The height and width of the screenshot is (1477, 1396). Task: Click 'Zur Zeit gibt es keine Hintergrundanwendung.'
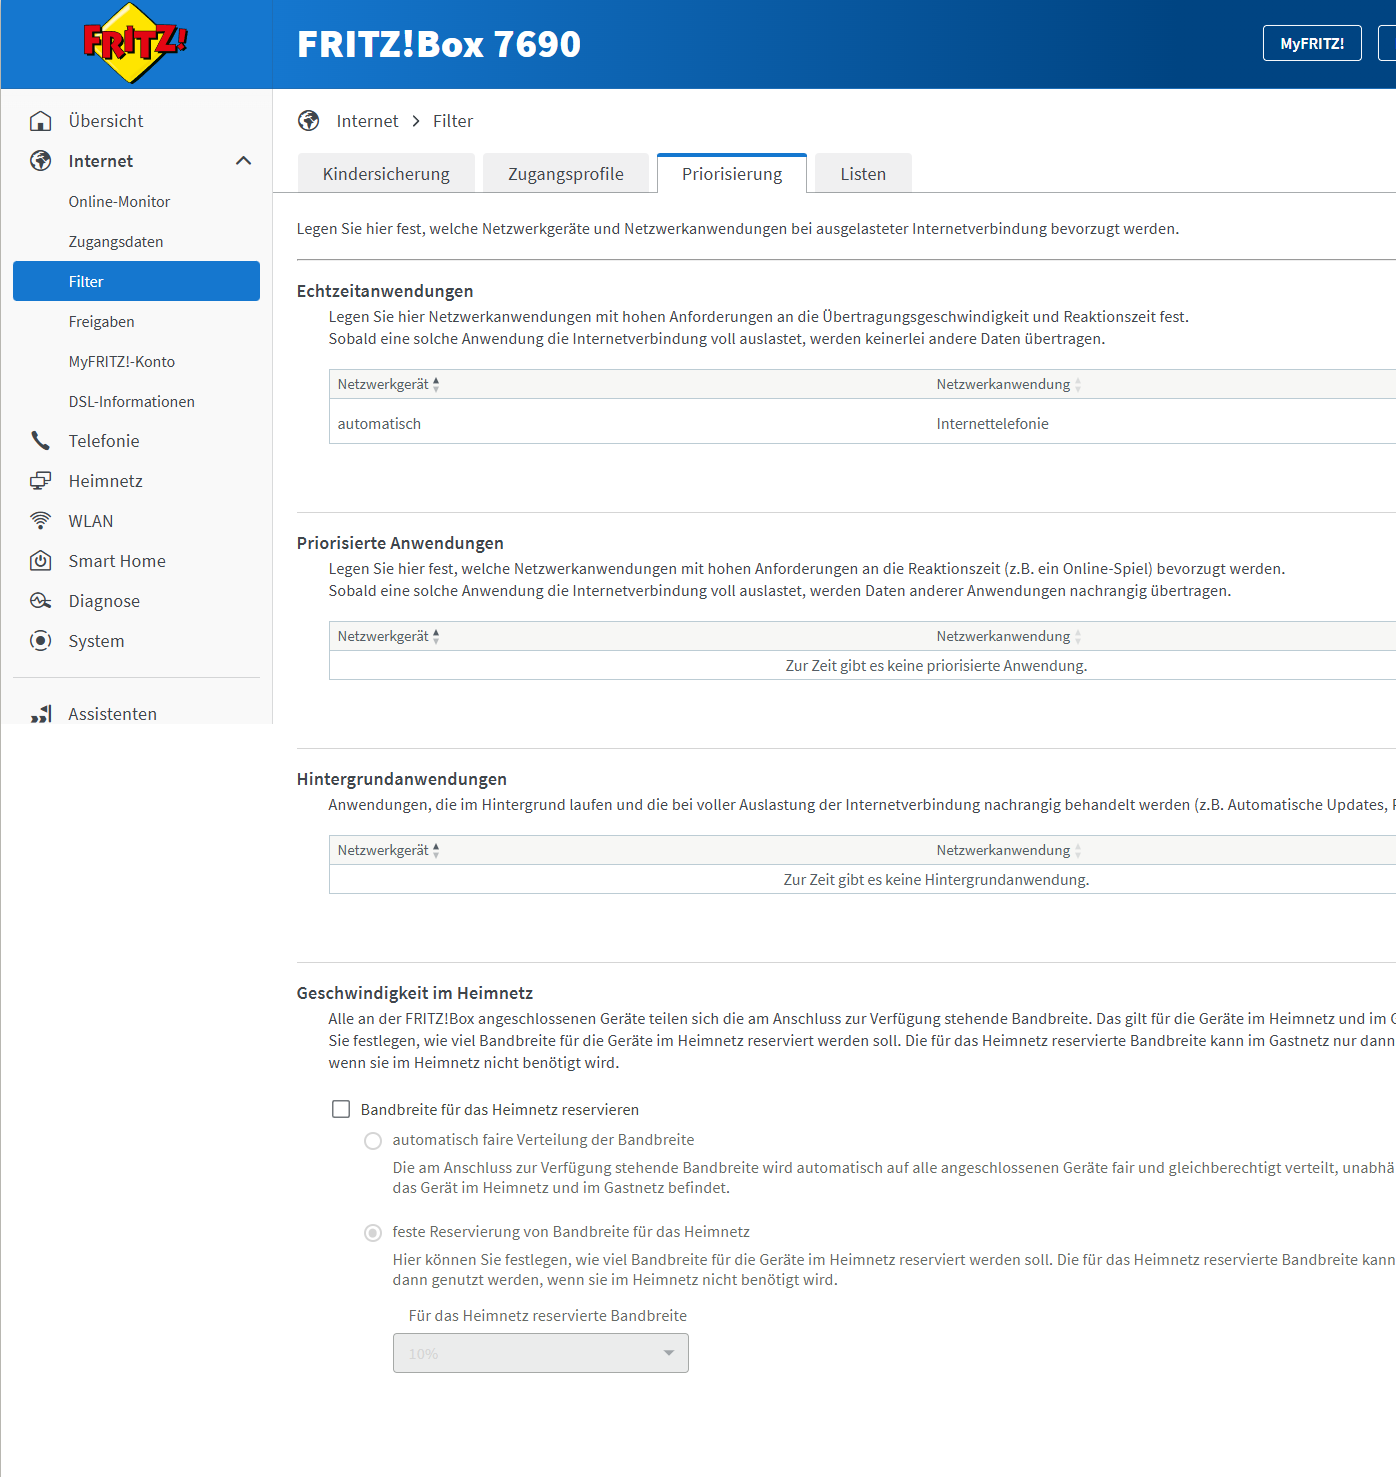click(x=936, y=880)
